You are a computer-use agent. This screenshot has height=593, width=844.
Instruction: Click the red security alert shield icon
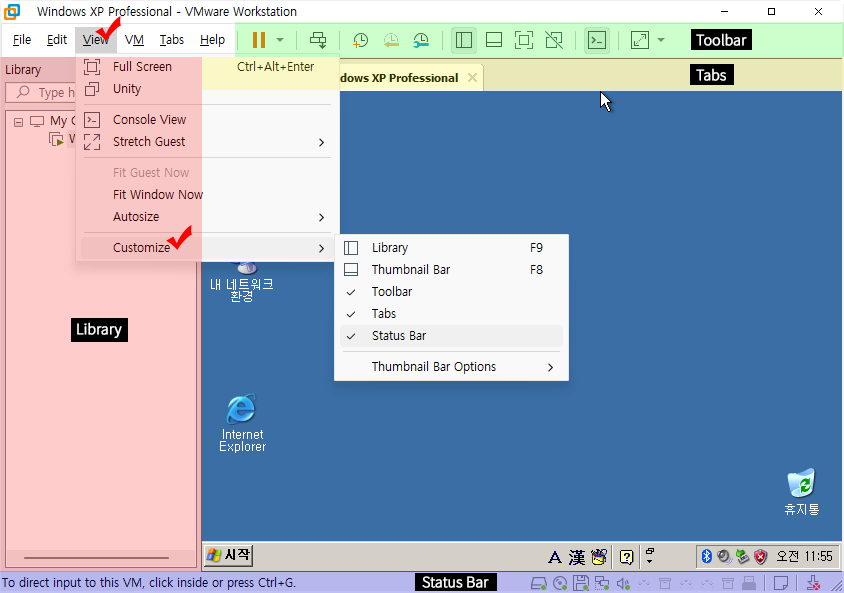click(761, 556)
